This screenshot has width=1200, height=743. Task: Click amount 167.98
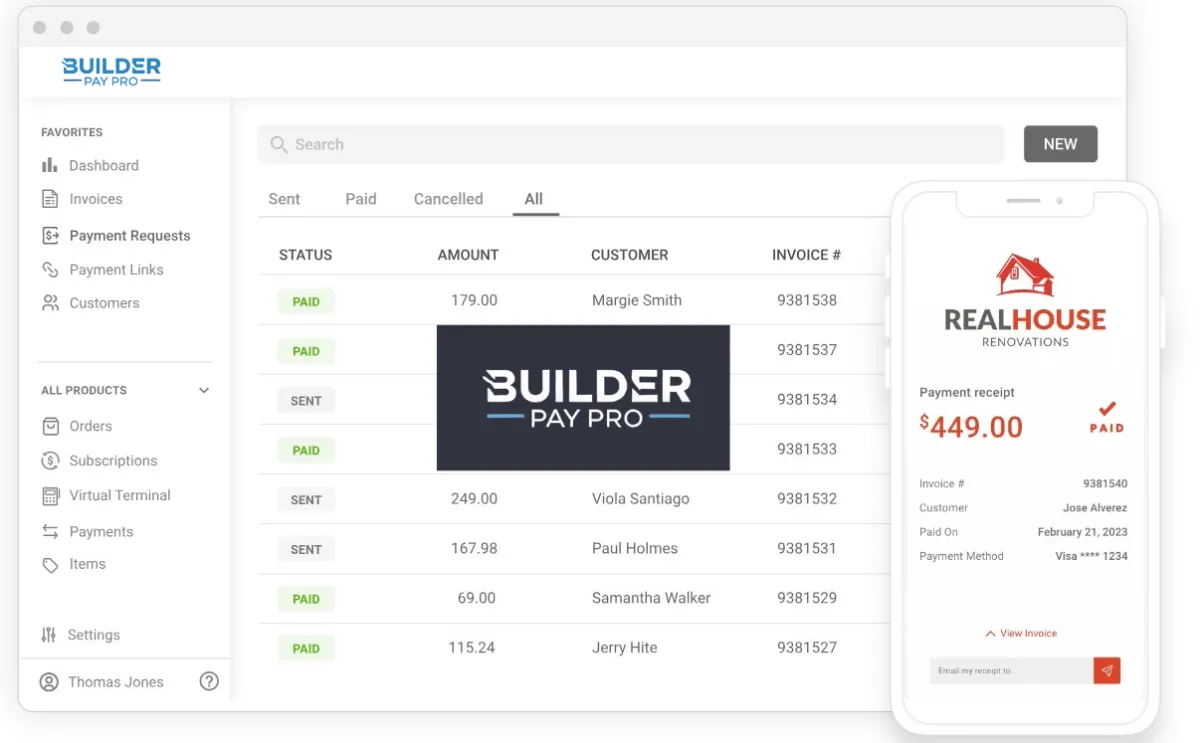click(x=473, y=548)
